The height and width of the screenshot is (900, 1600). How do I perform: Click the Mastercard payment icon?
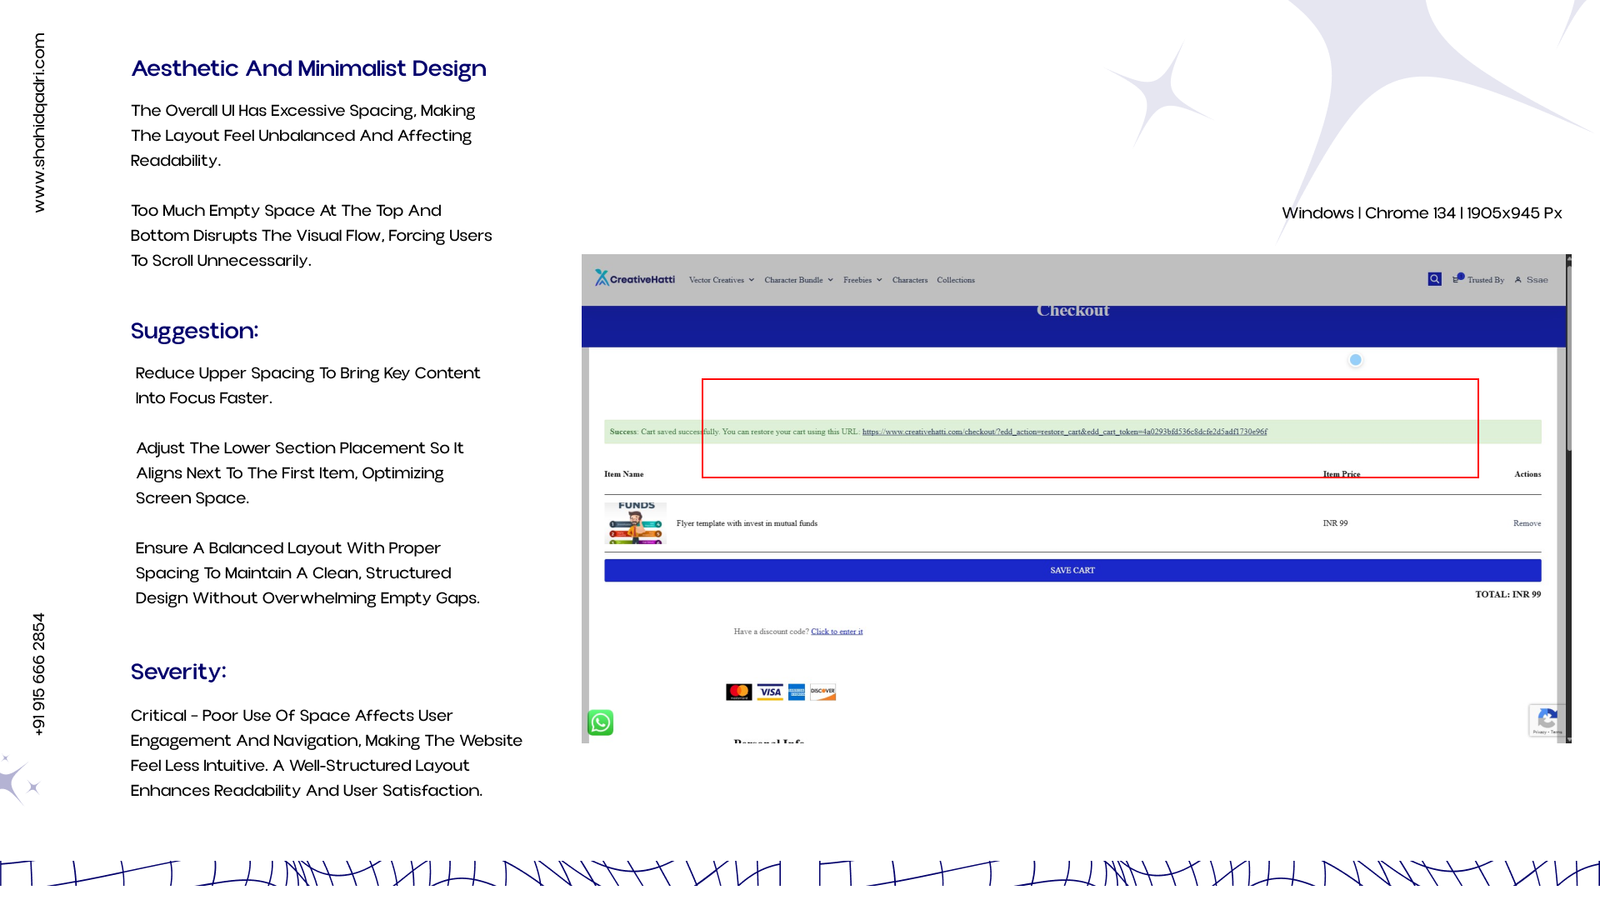(738, 692)
